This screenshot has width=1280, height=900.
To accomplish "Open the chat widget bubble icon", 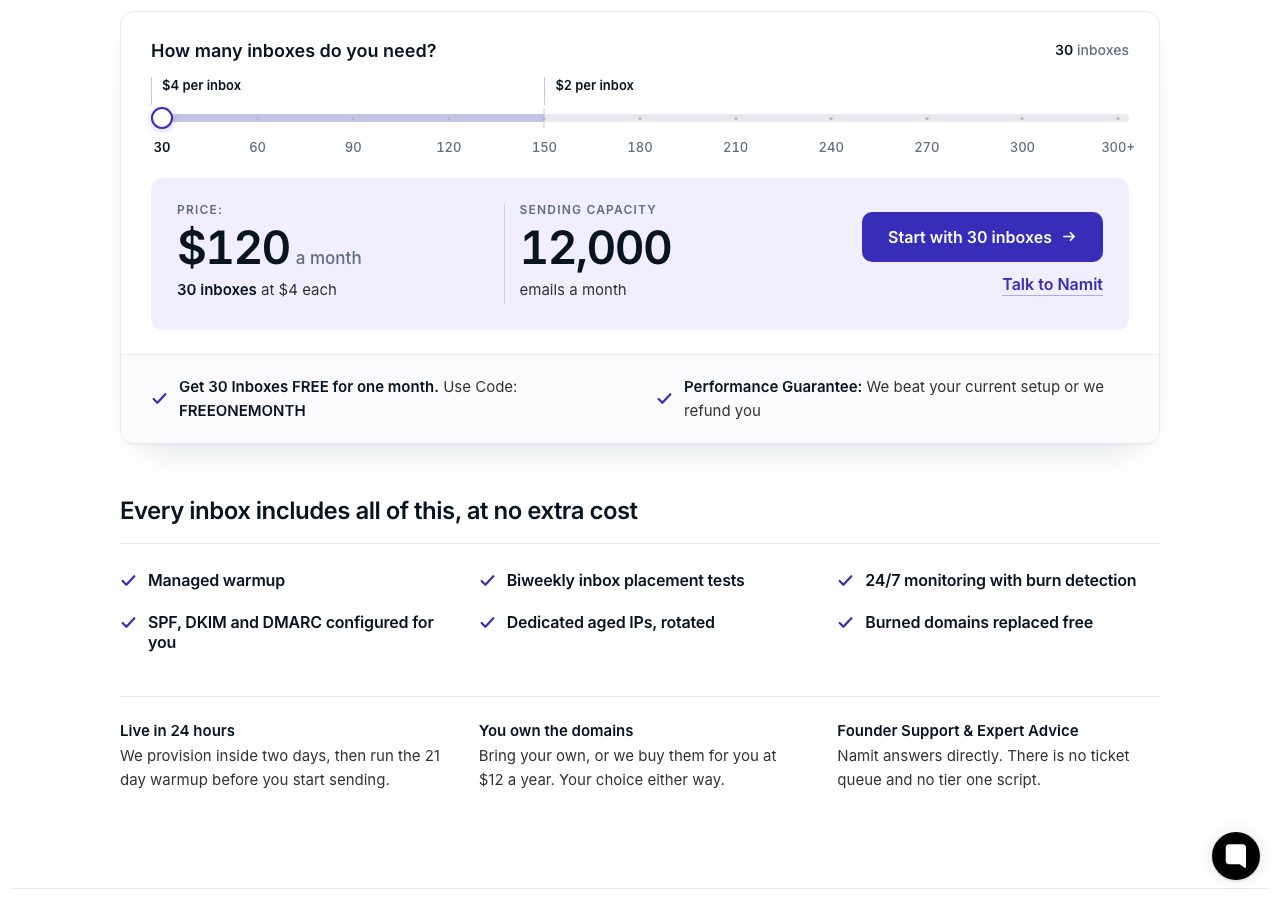I will (x=1236, y=856).
